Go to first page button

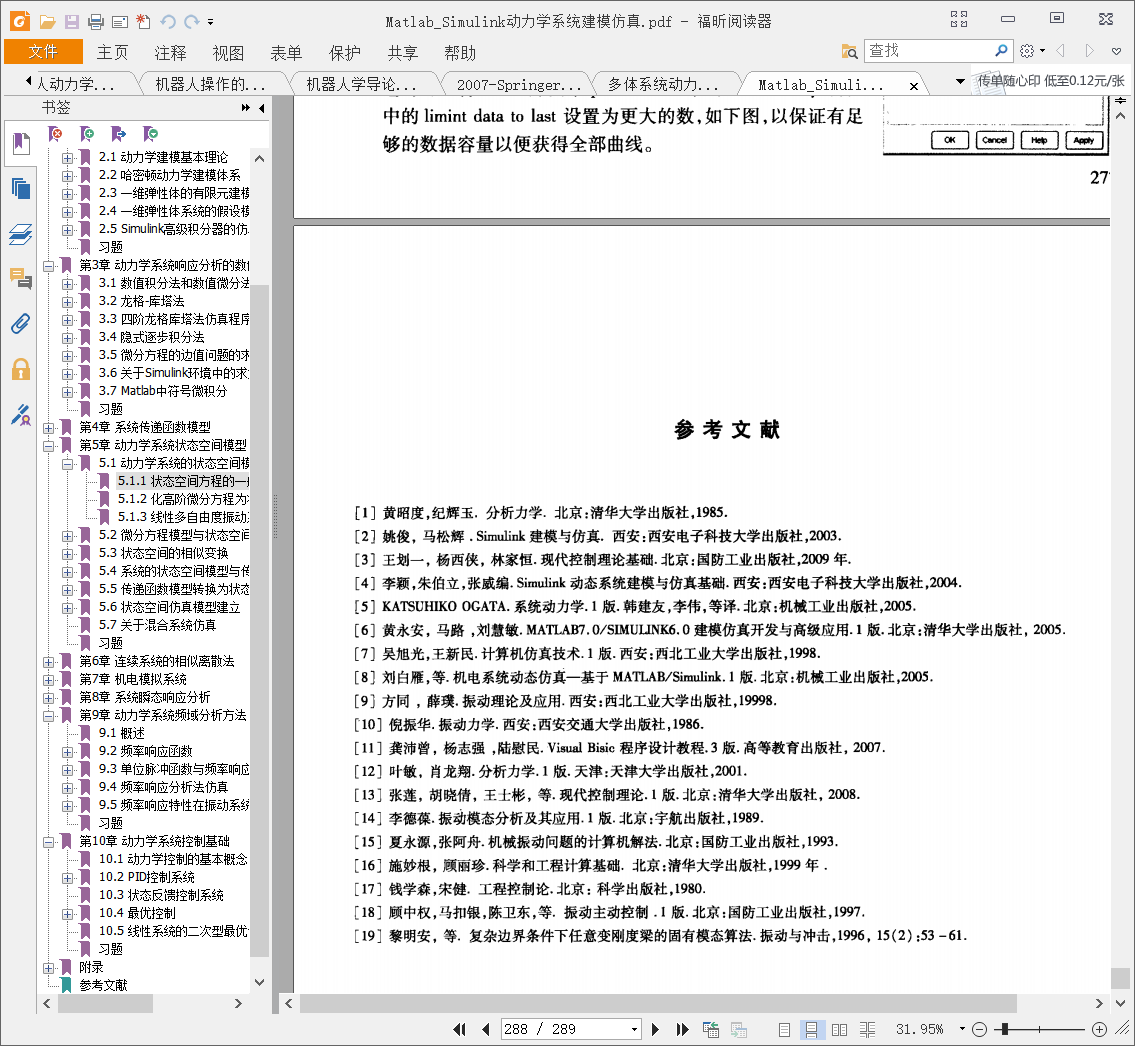[x=459, y=1029]
